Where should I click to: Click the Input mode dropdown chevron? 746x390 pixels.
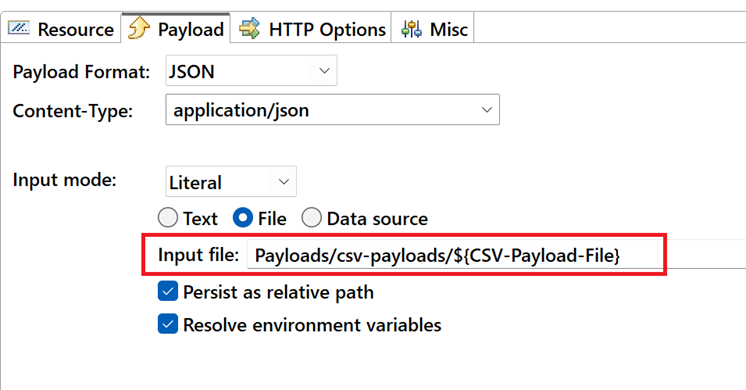coord(284,182)
